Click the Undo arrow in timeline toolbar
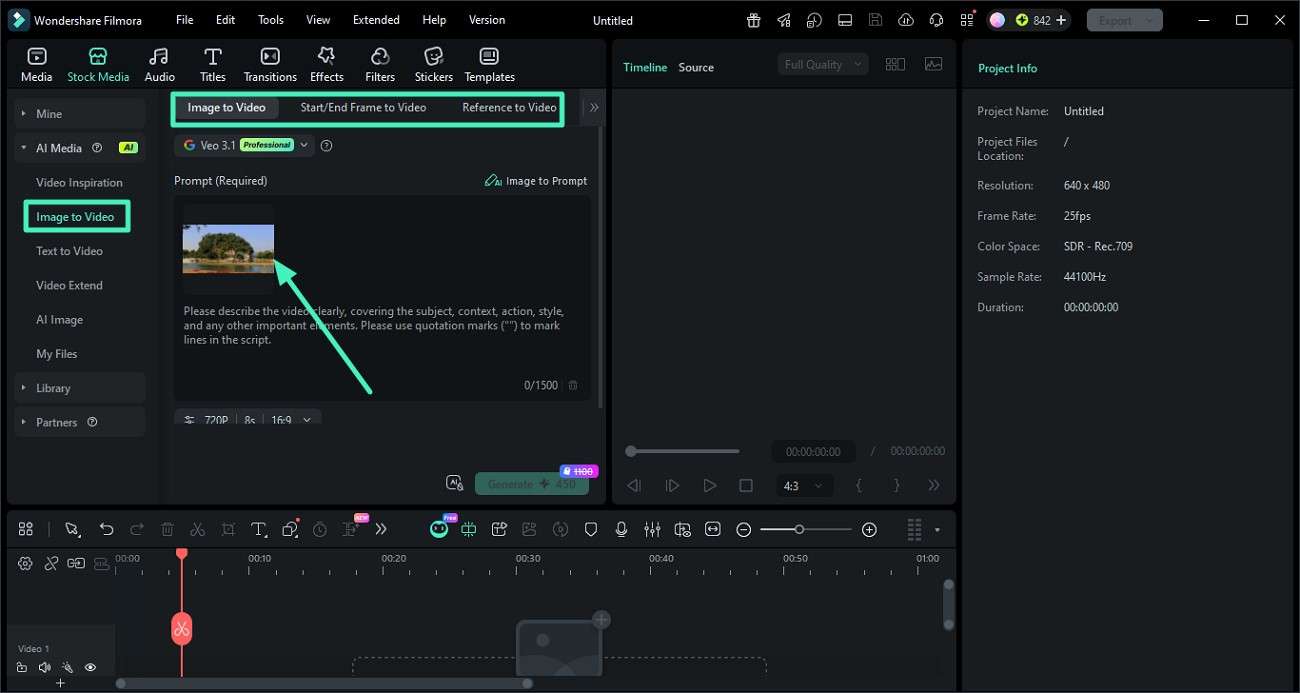The width and height of the screenshot is (1300, 693). 106,530
